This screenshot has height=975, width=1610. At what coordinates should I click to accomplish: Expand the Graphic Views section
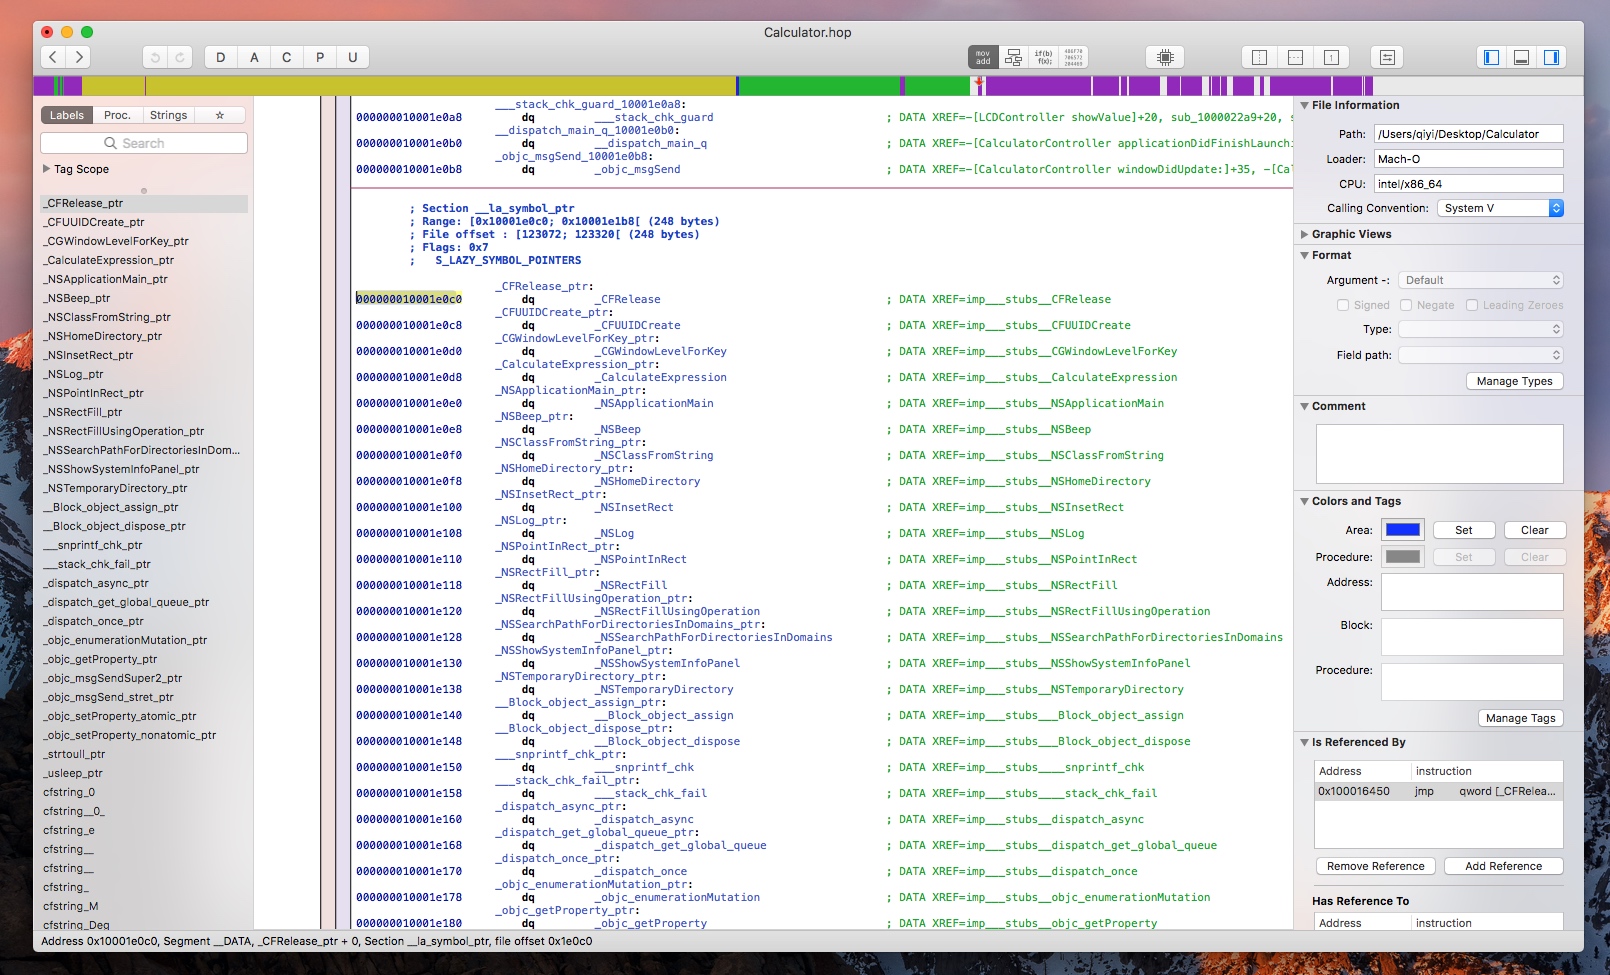[x=1304, y=234]
